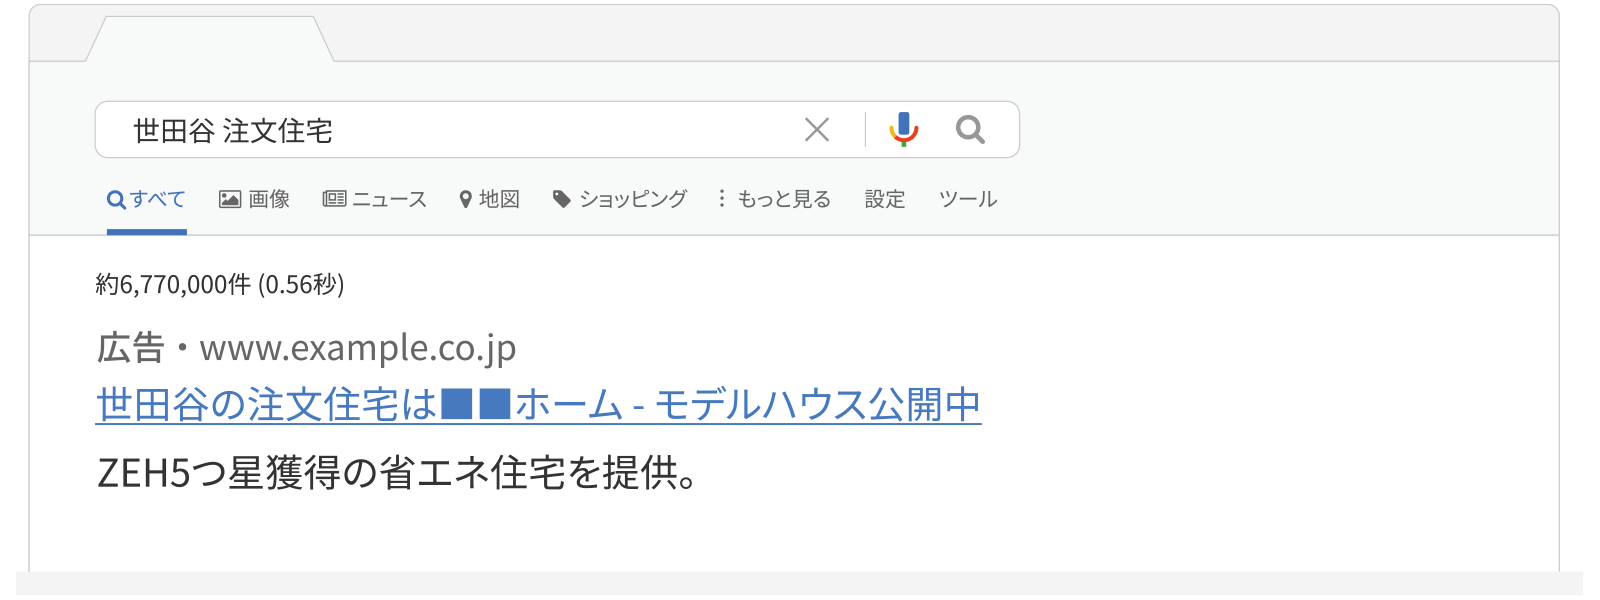
Task: Click the image icon beside 画像
Action: [230, 199]
